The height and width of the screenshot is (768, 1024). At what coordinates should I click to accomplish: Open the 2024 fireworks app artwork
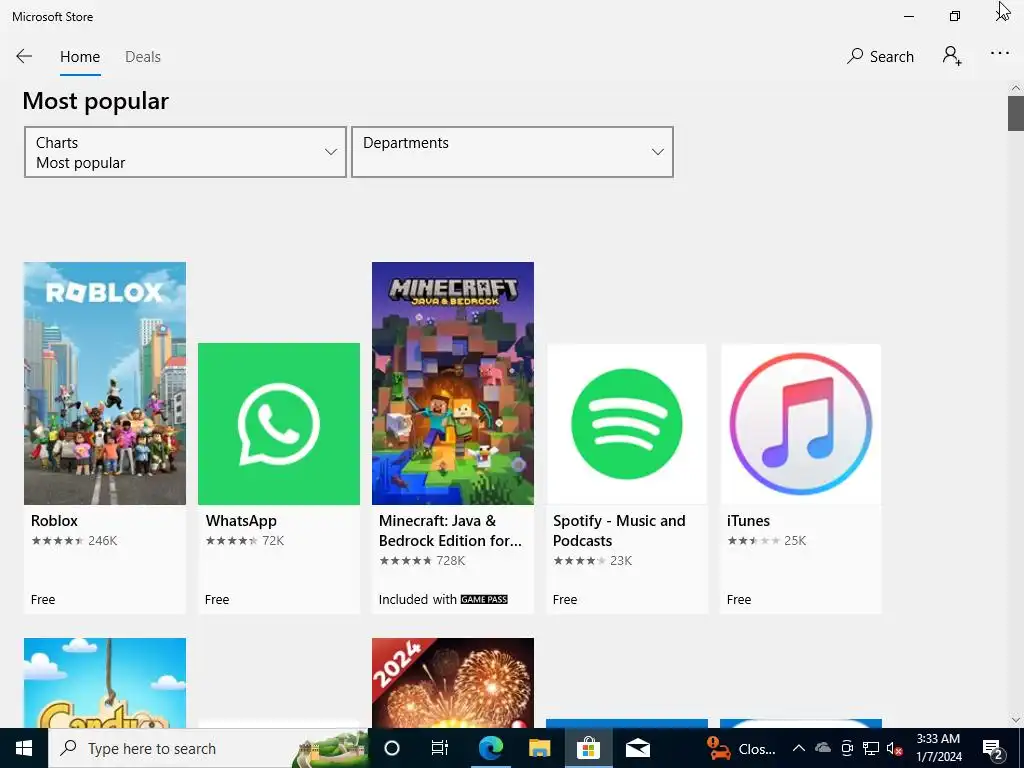(x=453, y=683)
